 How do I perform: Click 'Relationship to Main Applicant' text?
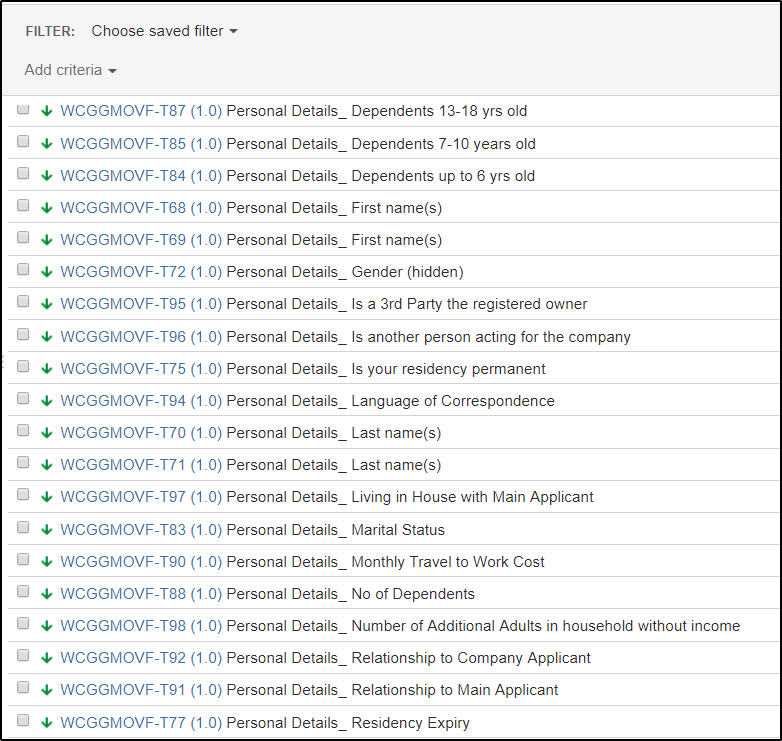[x=455, y=690]
